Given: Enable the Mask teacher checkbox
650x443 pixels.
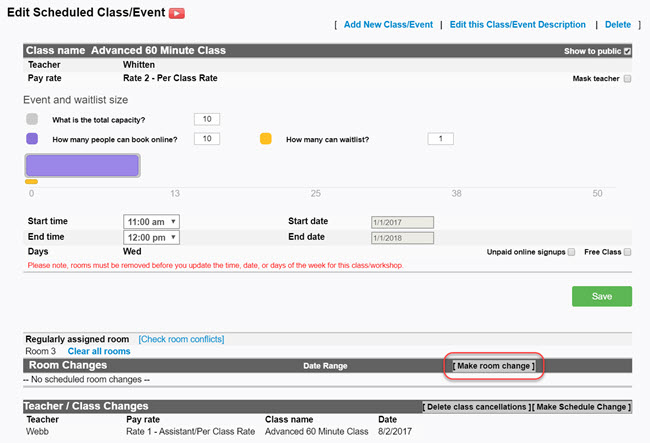Looking at the screenshot, I should coord(627,78).
